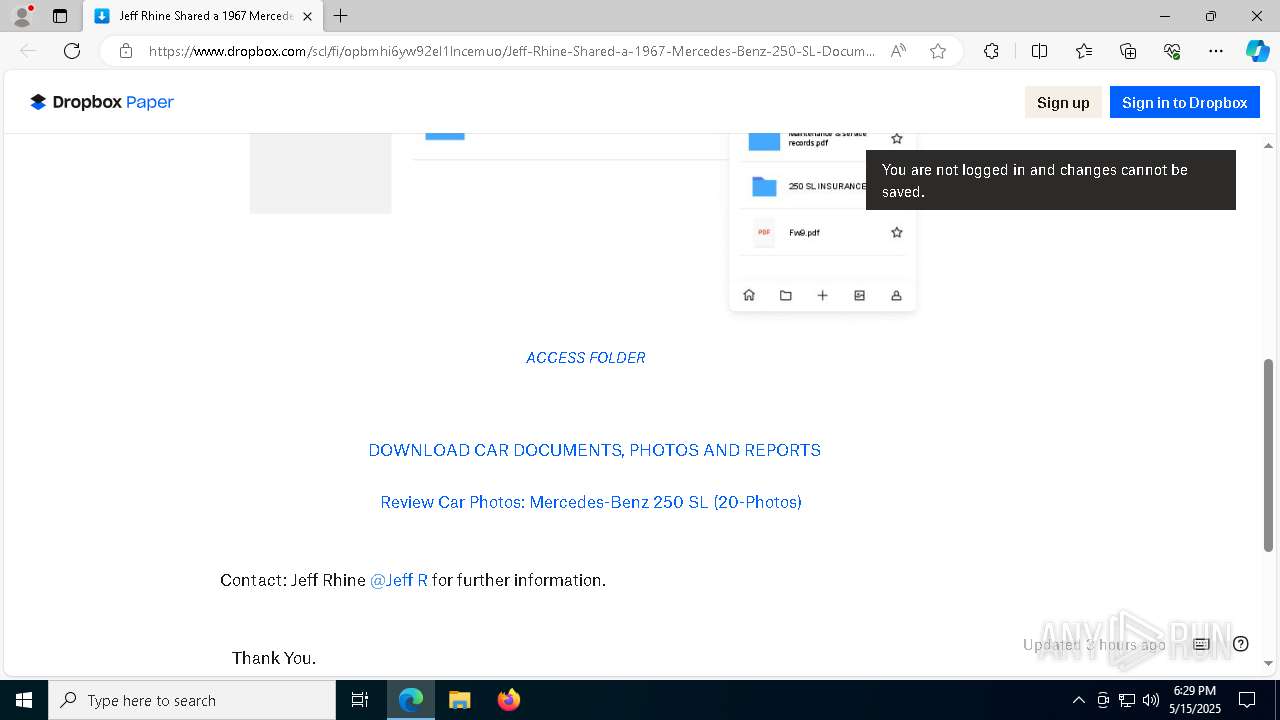Open the Edge profile icon

click(x=22, y=16)
